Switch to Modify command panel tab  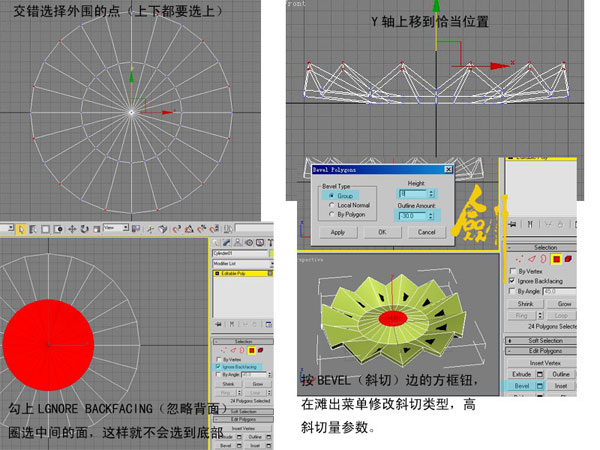227,243
